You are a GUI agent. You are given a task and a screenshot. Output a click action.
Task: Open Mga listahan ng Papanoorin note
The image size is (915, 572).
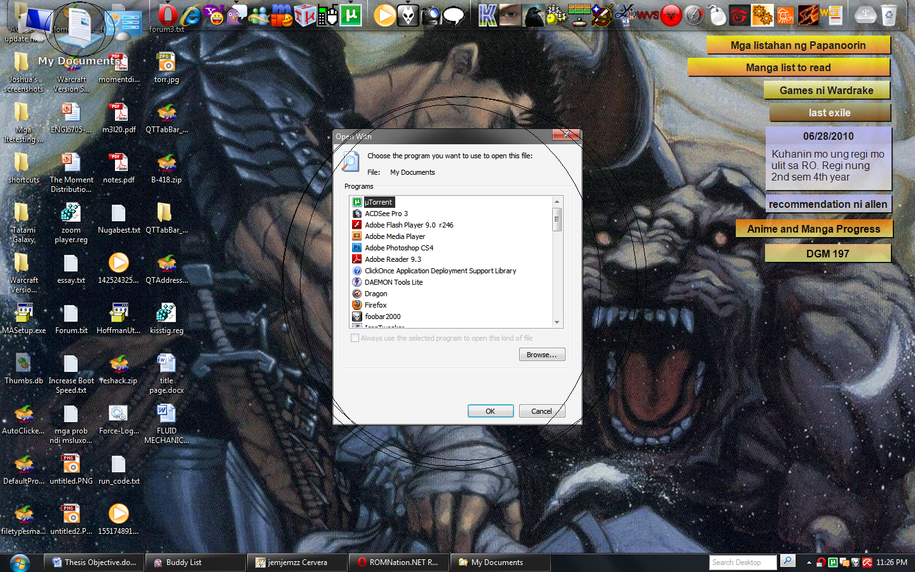coord(798,45)
